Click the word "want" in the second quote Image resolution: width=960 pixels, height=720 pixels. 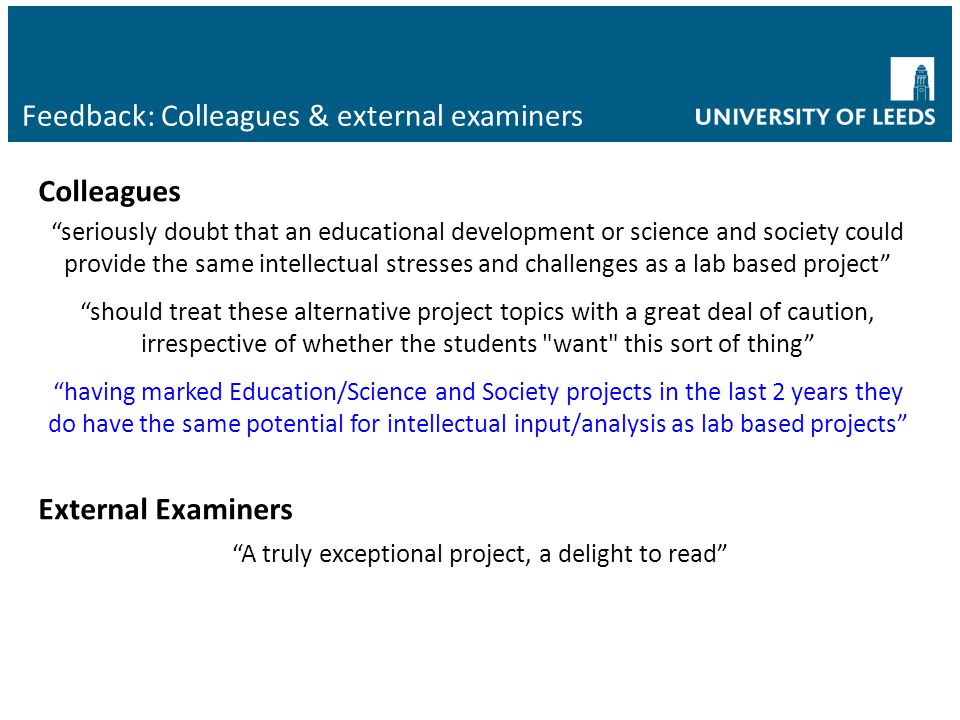(x=580, y=344)
